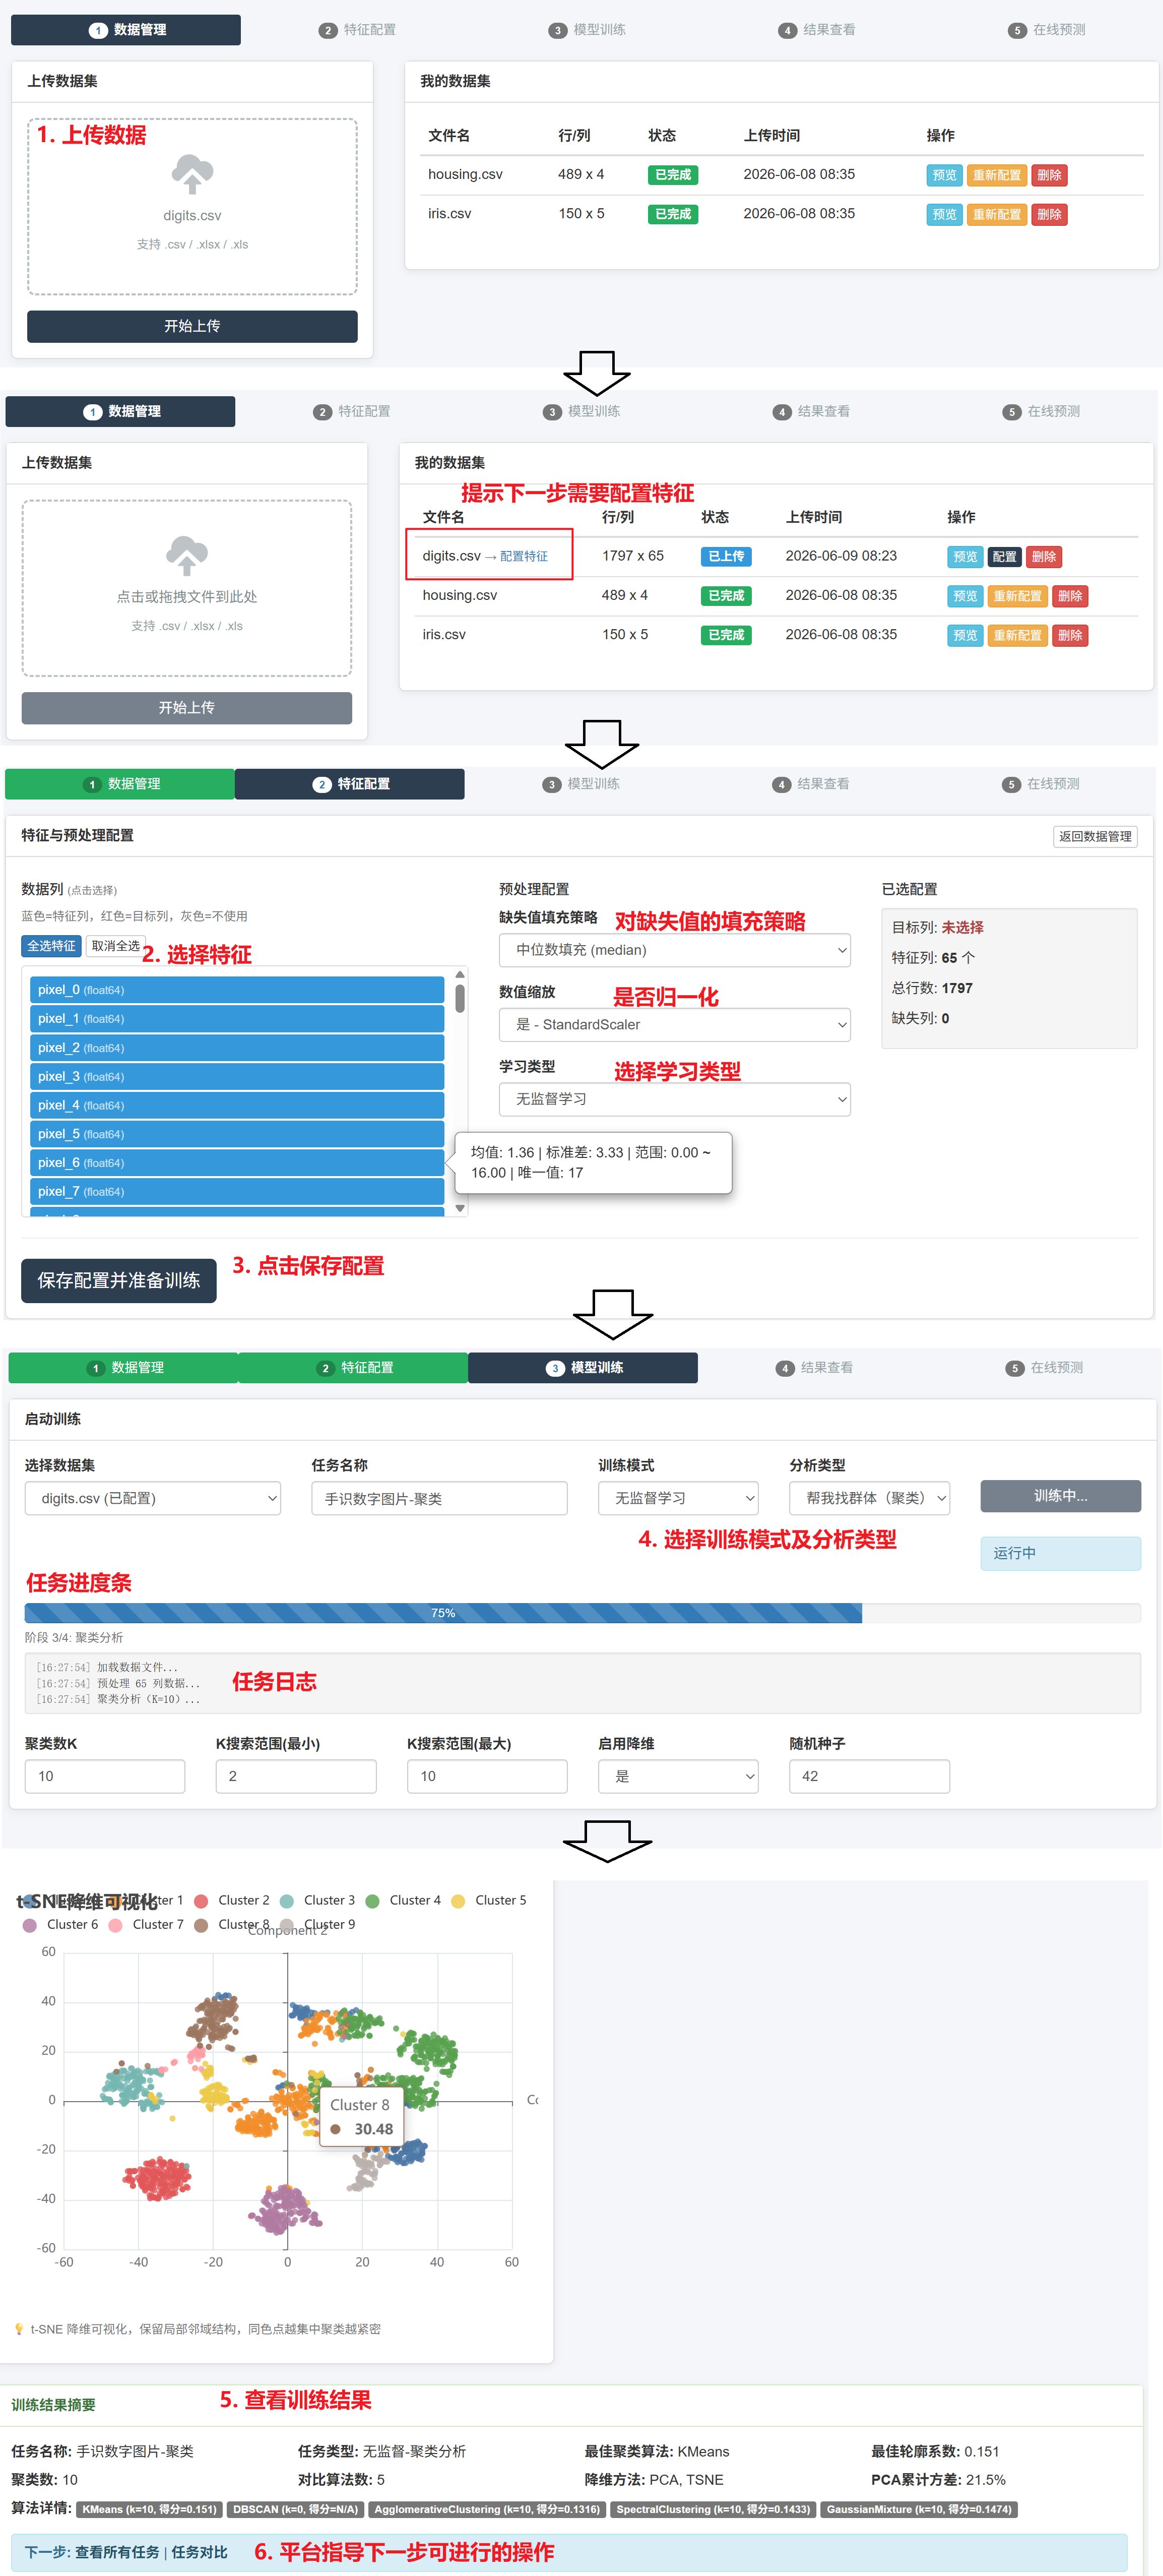Click dark 开始上传 button under digits.csv upload area
The height and width of the screenshot is (2576, 1163).
[192, 326]
